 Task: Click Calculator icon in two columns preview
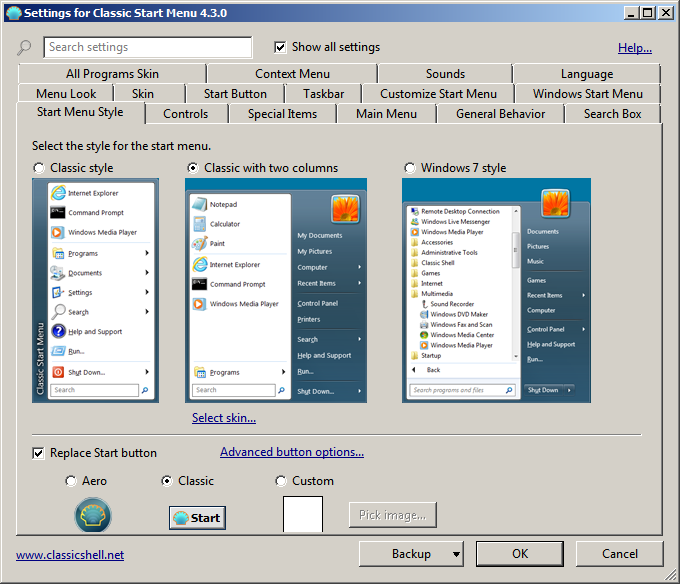(x=200, y=224)
